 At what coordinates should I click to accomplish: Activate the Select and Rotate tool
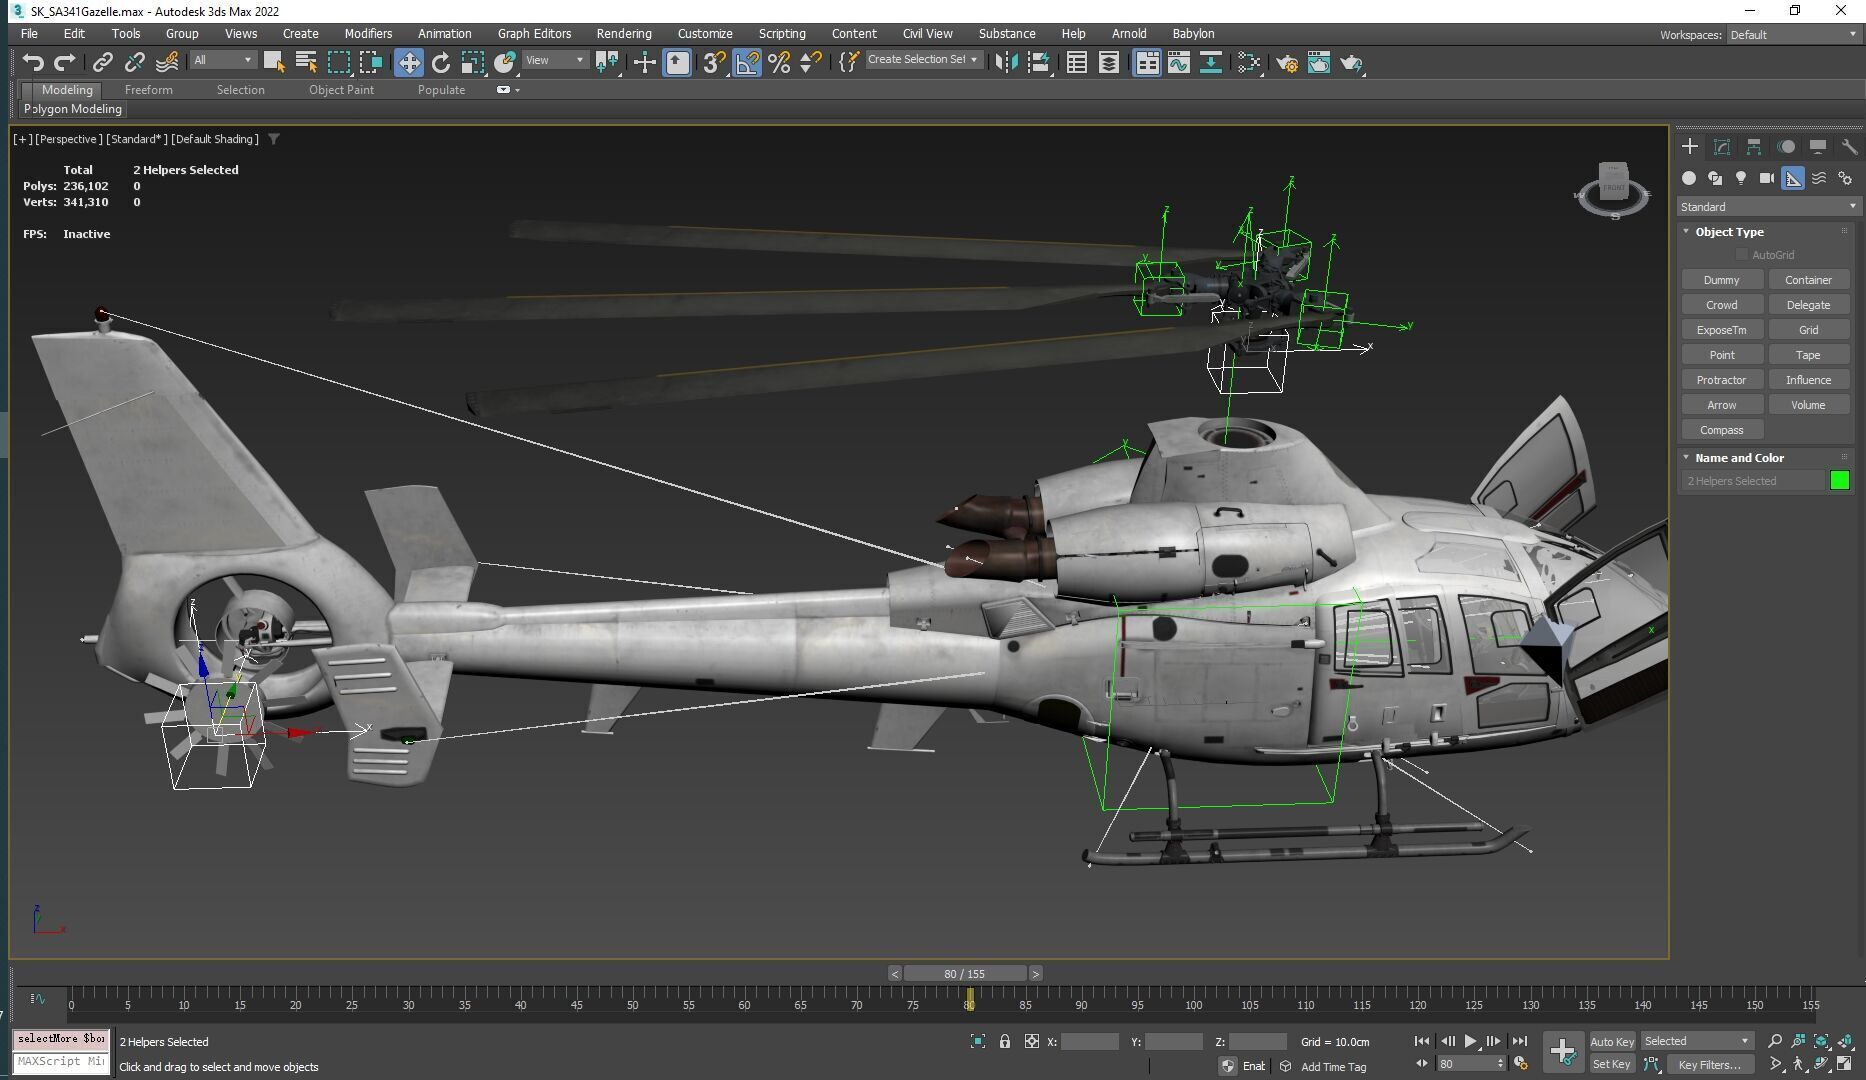tap(441, 63)
